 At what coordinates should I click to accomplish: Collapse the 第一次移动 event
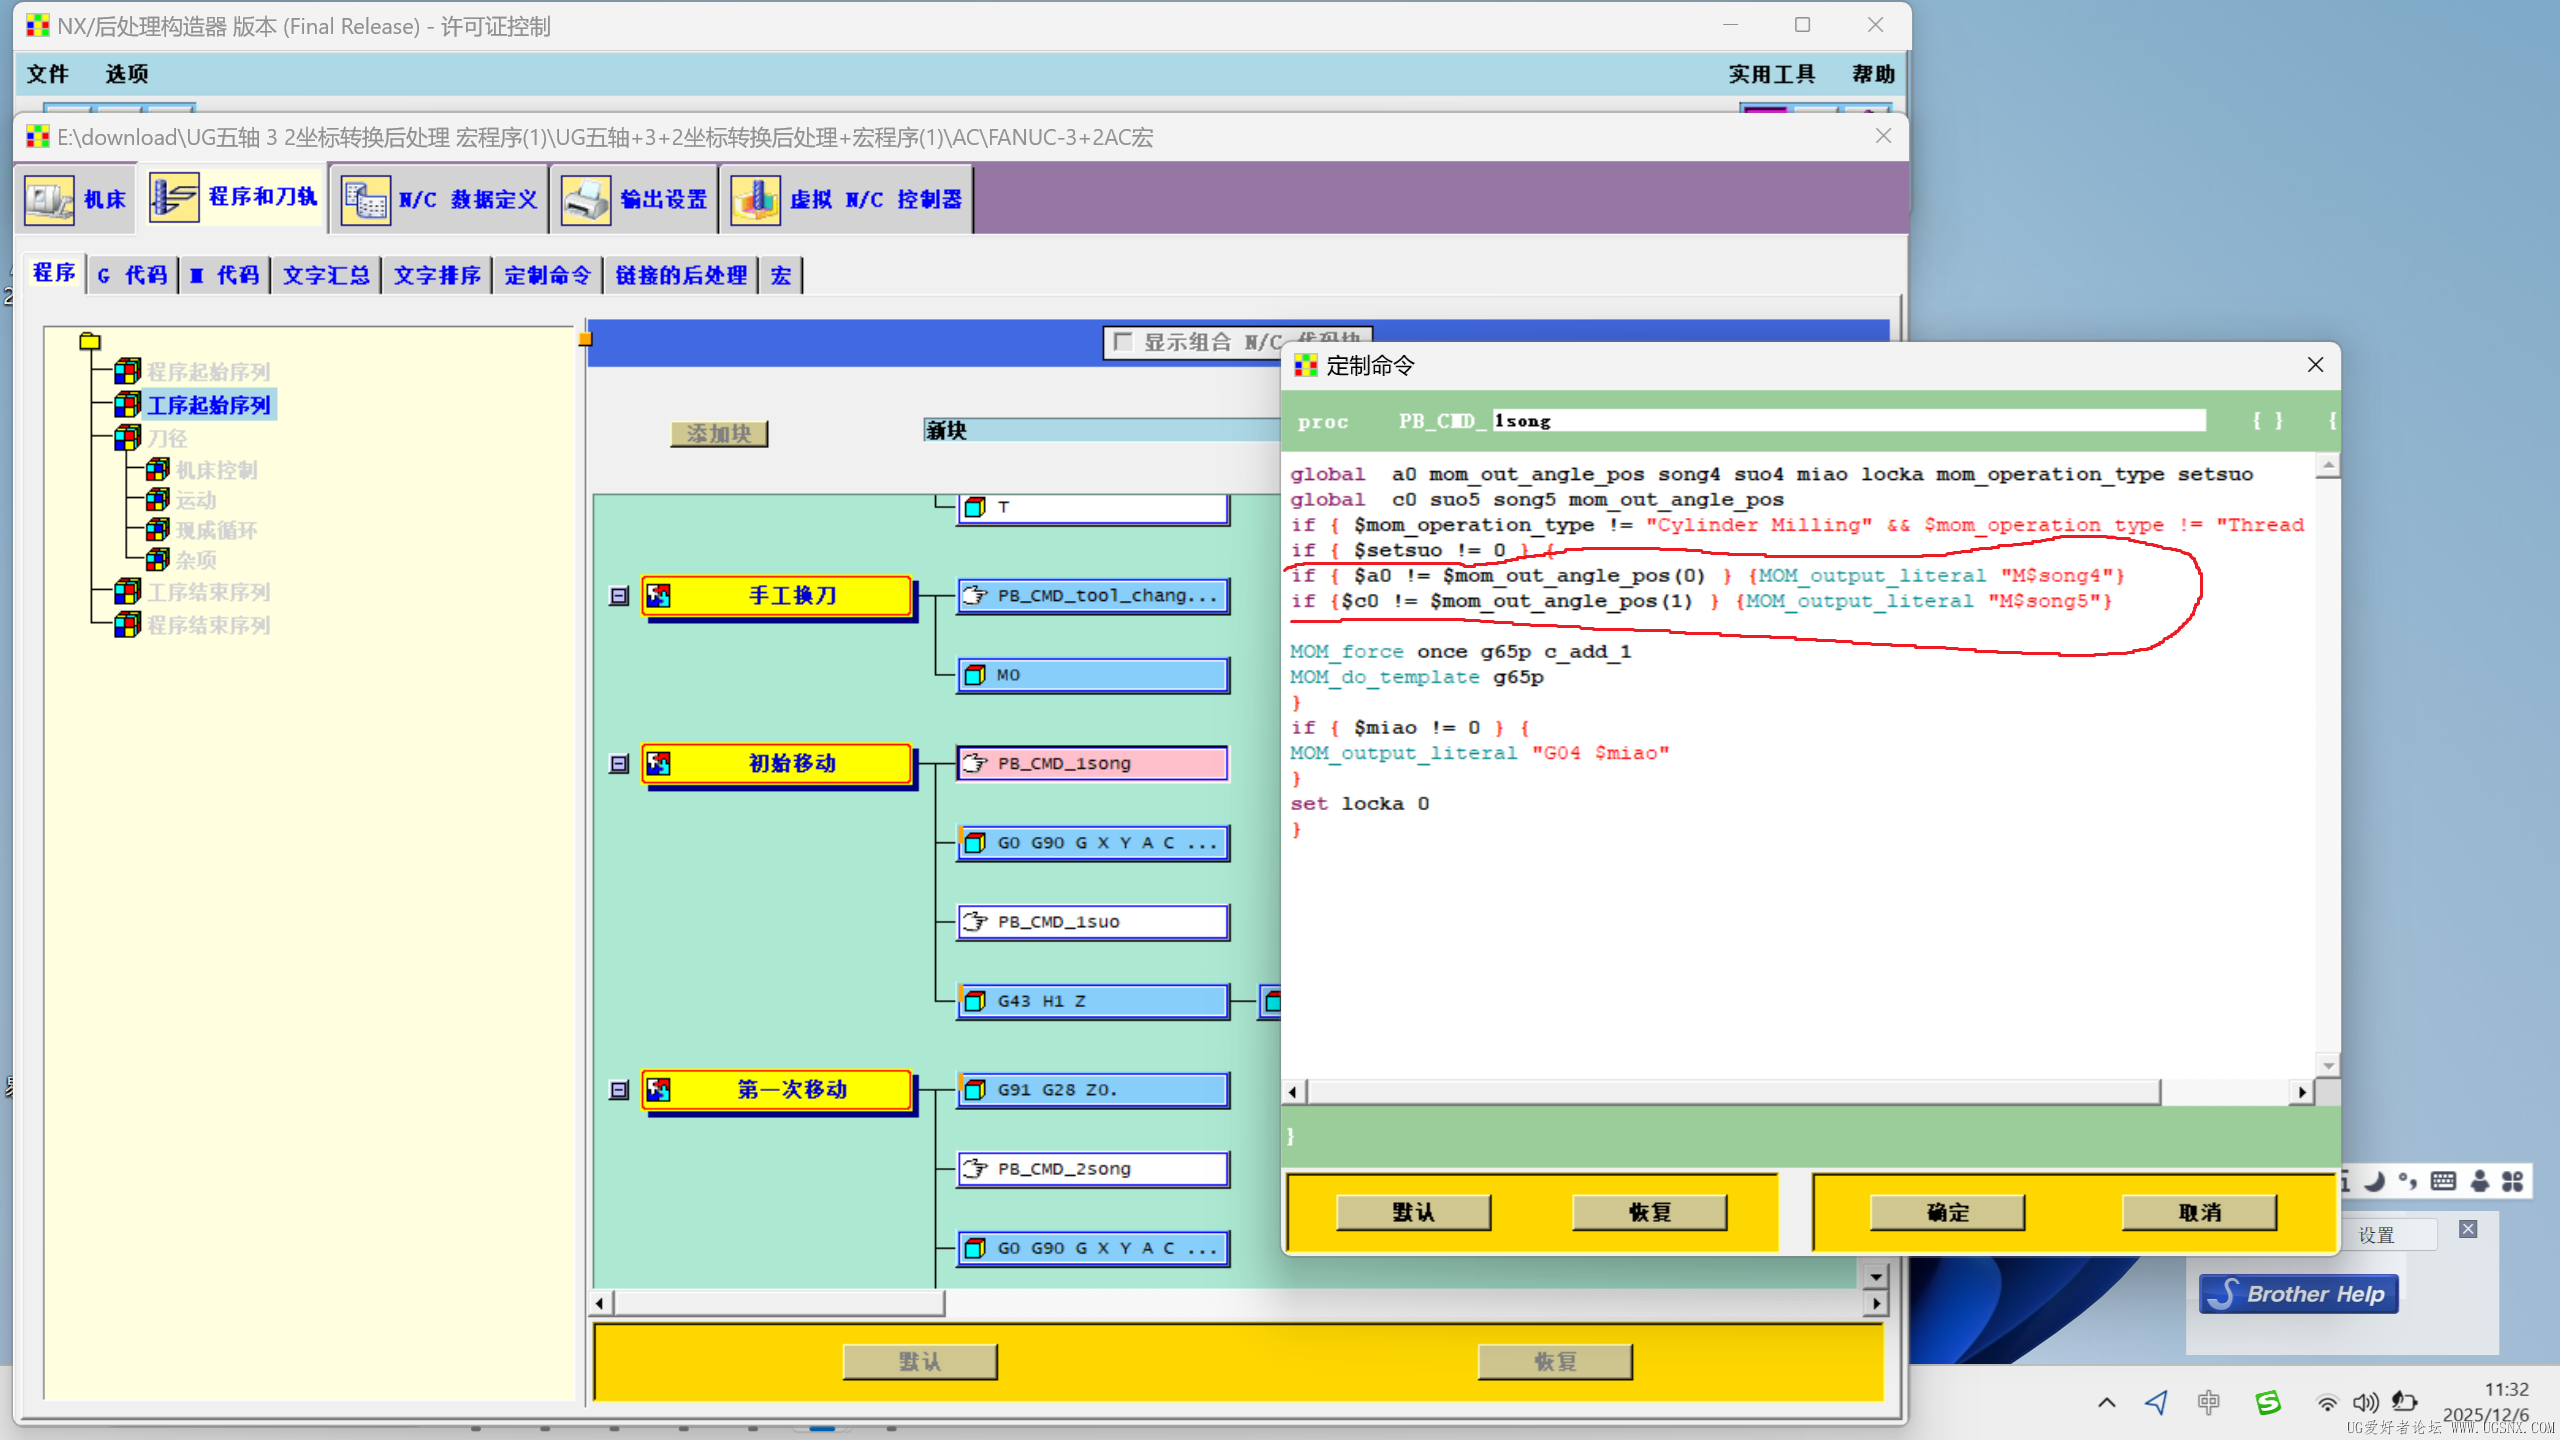(619, 1090)
